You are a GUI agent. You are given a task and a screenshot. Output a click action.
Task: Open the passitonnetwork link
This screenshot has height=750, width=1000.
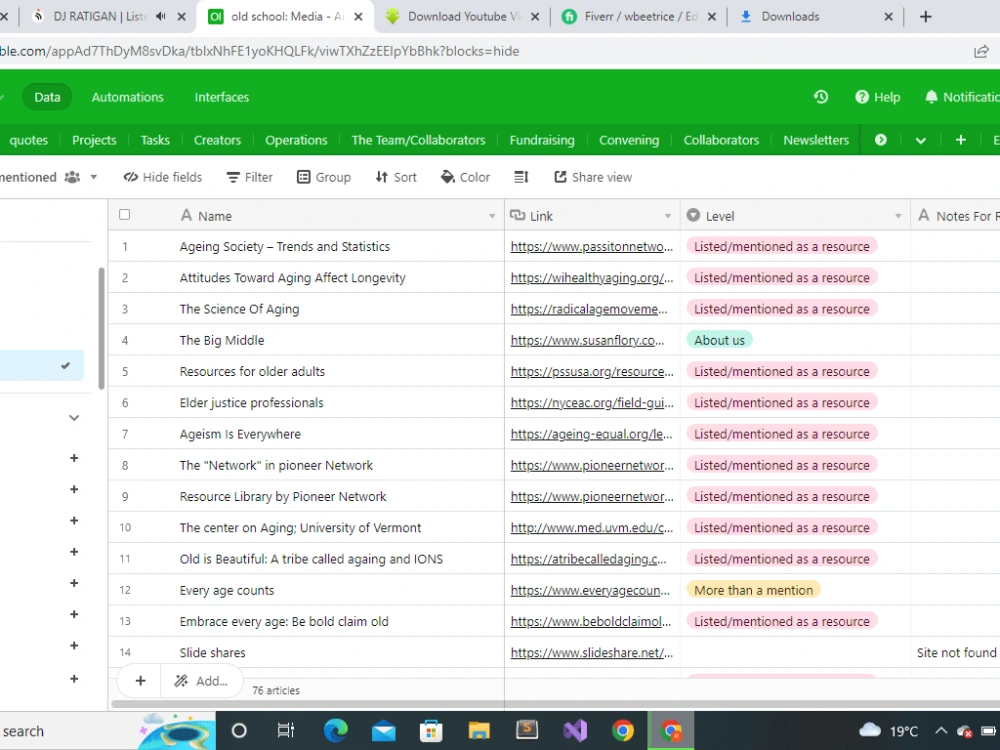coord(592,247)
